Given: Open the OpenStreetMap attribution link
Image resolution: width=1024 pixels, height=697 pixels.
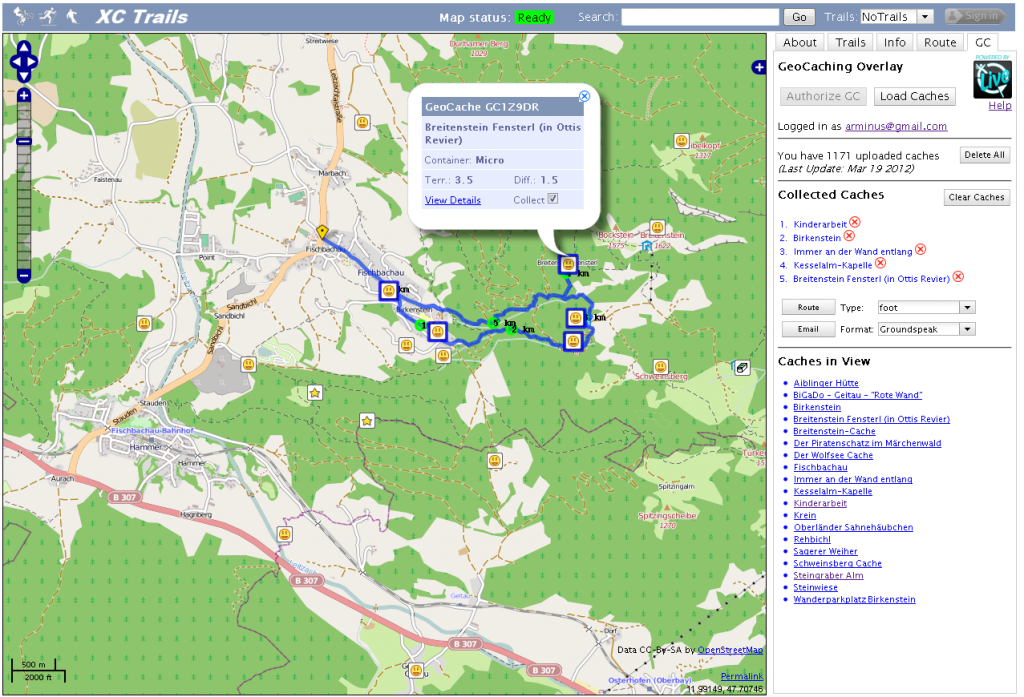Looking at the screenshot, I should point(730,650).
